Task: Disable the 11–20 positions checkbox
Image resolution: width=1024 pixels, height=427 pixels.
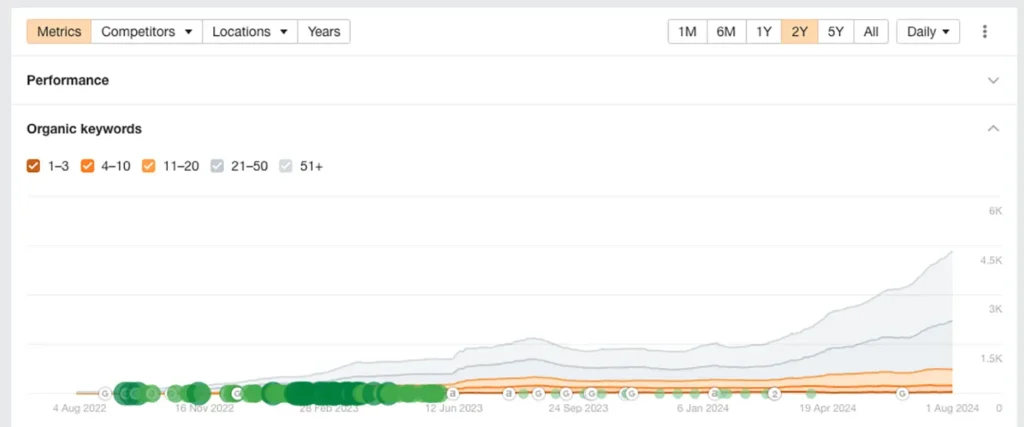Action: click(150, 166)
